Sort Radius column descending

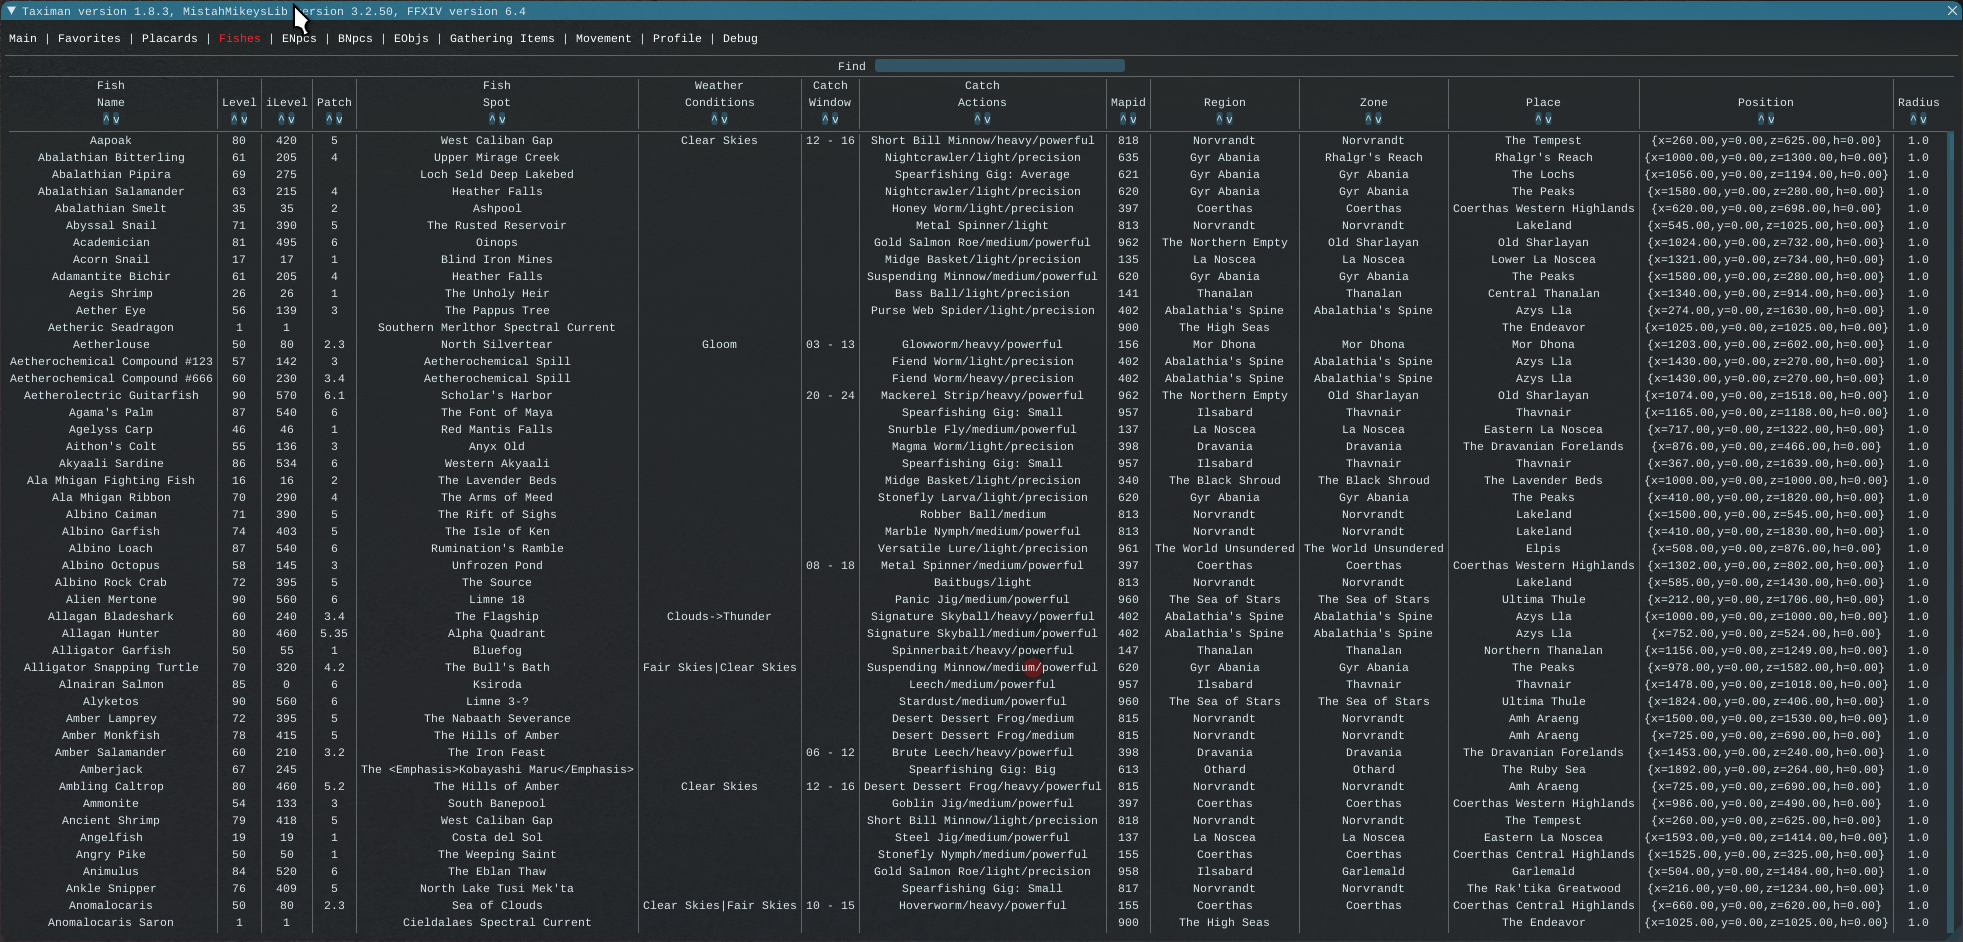1923,119
